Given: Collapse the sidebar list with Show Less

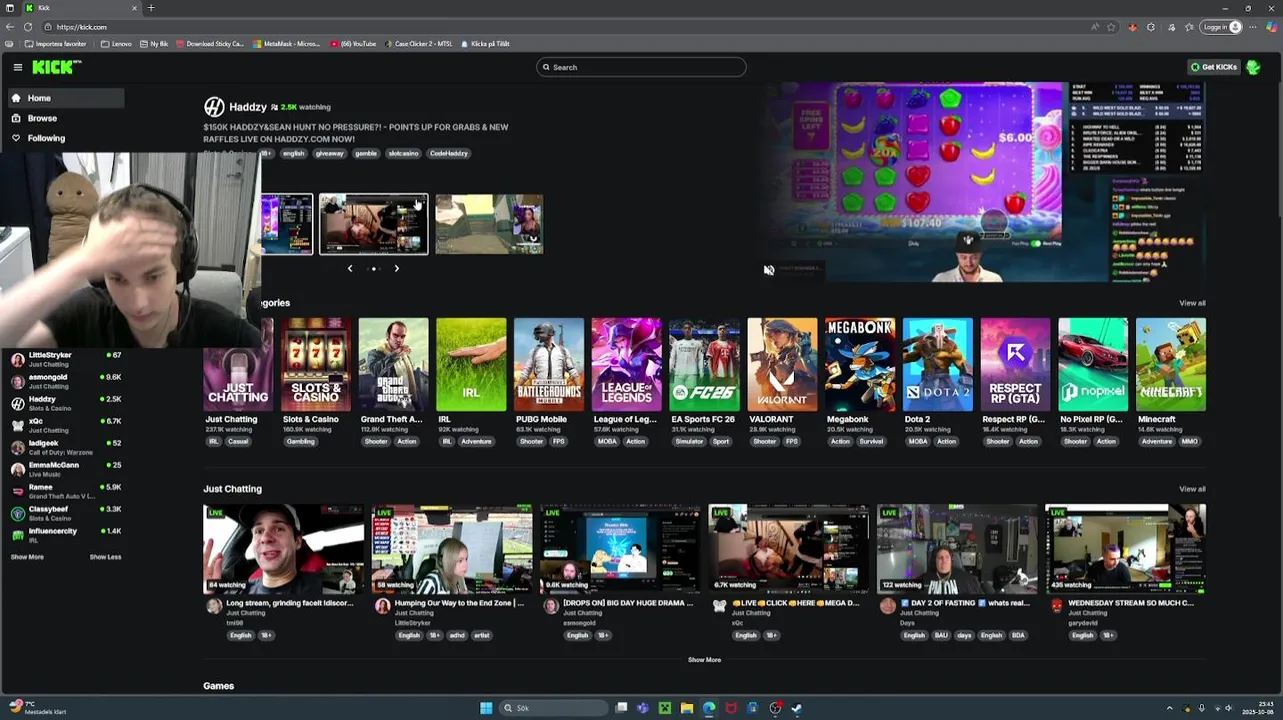Looking at the screenshot, I should tap(105, 557).
